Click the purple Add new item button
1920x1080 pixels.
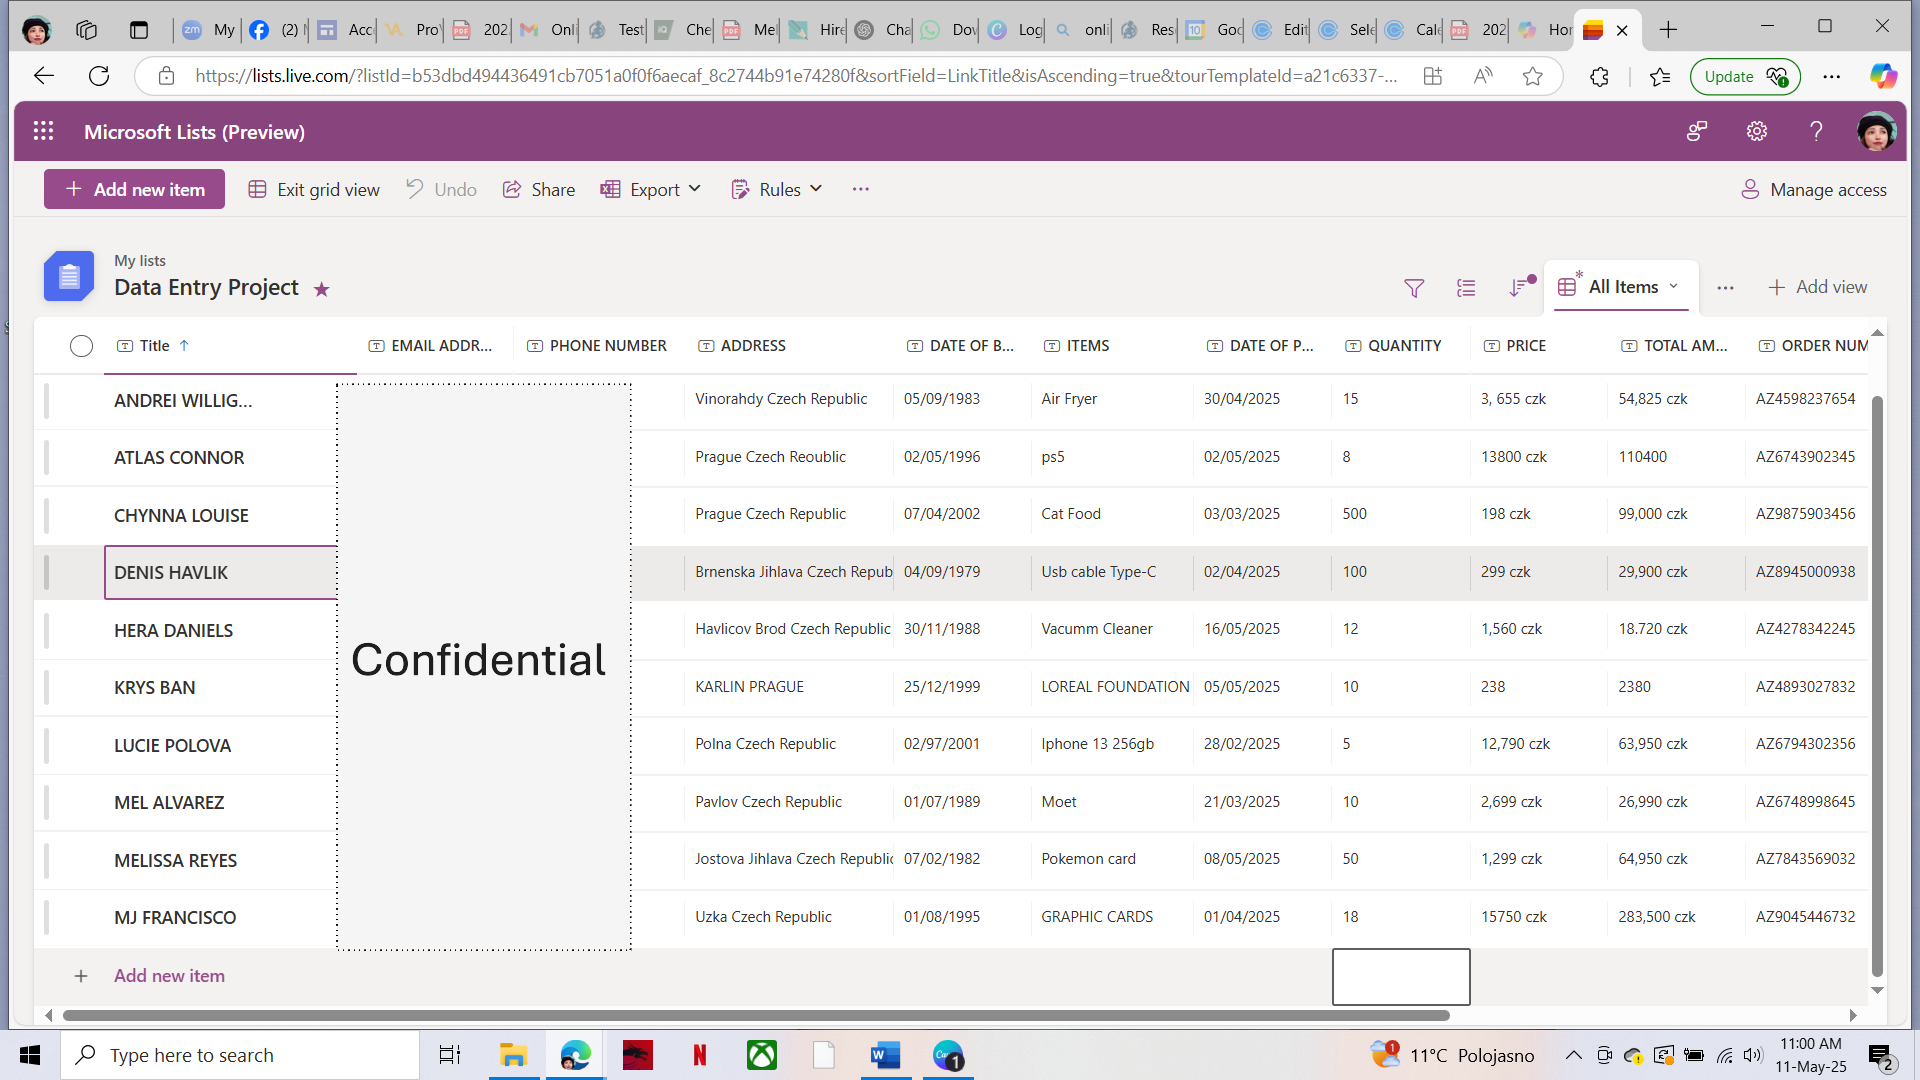(134, 189)
